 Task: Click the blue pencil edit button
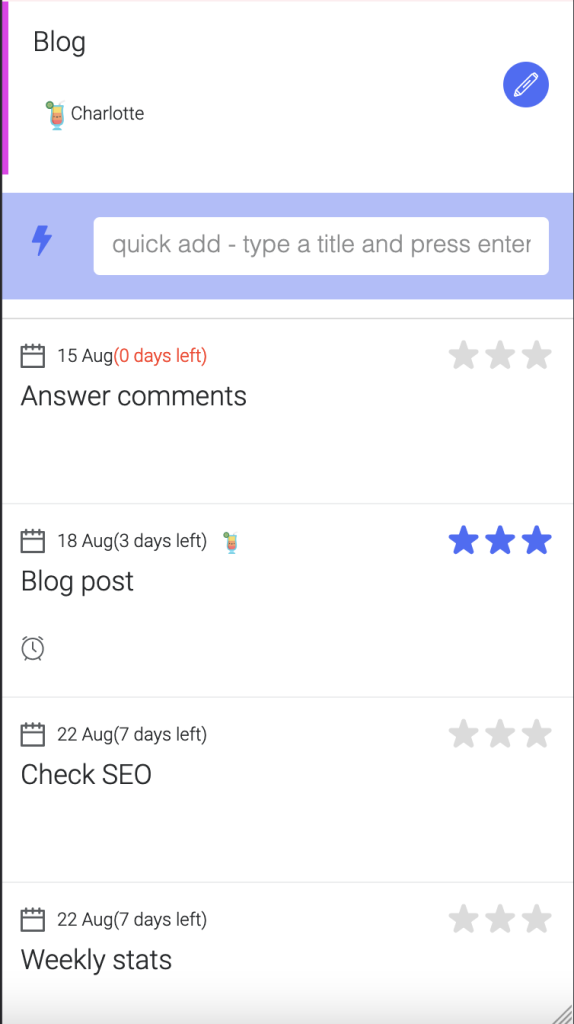tap(526, 84)
